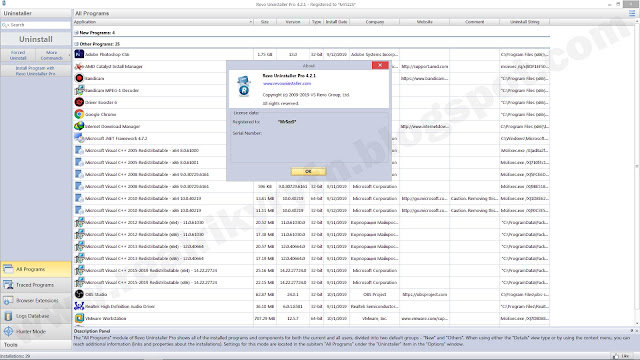Sort by the Version column header

(293, 22)
